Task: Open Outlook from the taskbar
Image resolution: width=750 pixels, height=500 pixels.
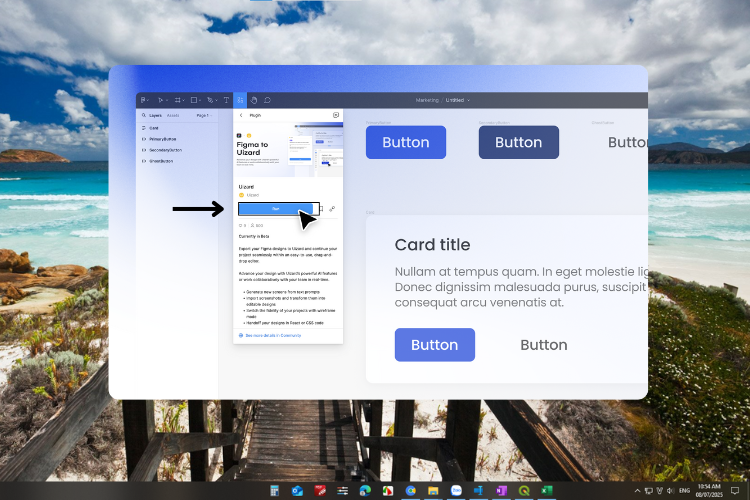Action: tap(297, 490)
